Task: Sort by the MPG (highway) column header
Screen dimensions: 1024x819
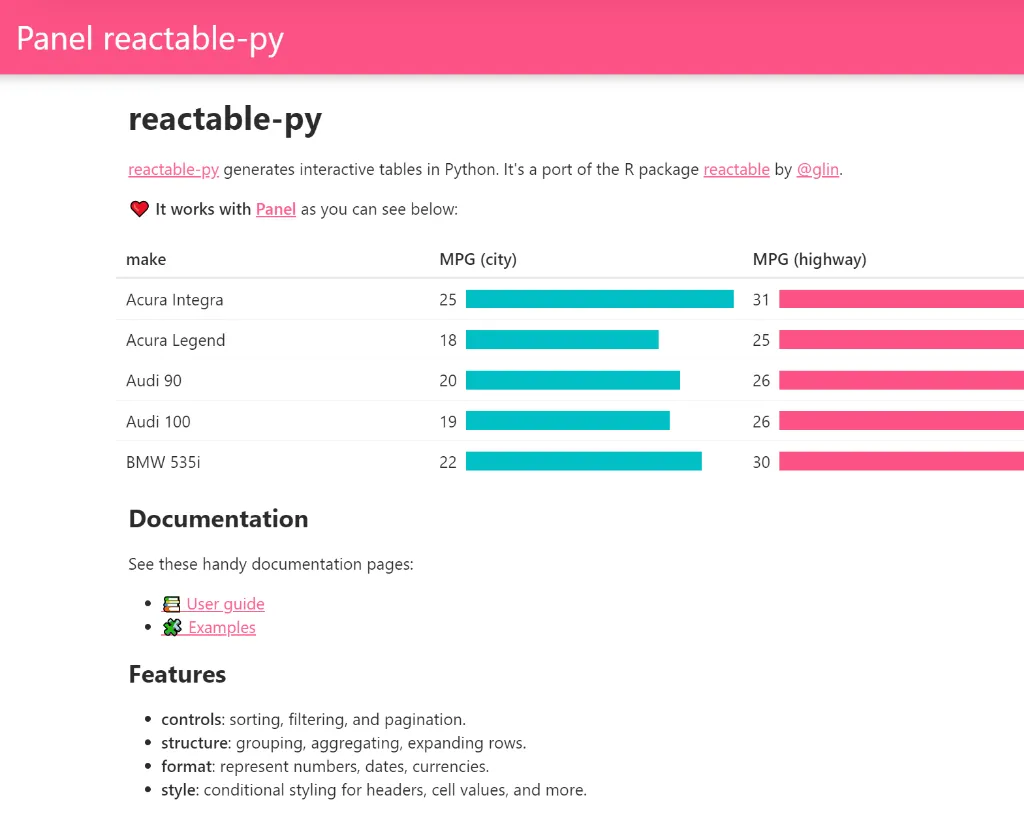Action: coord(809,259)
